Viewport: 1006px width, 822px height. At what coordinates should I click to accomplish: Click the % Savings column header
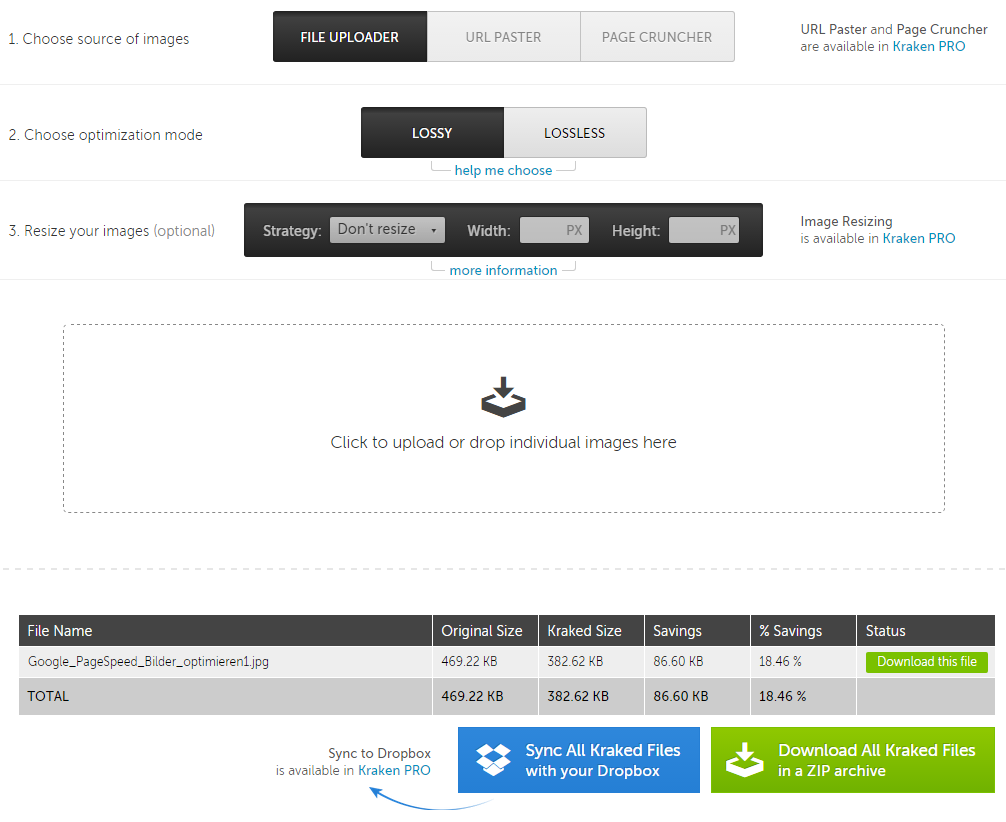tap(803, 631)
